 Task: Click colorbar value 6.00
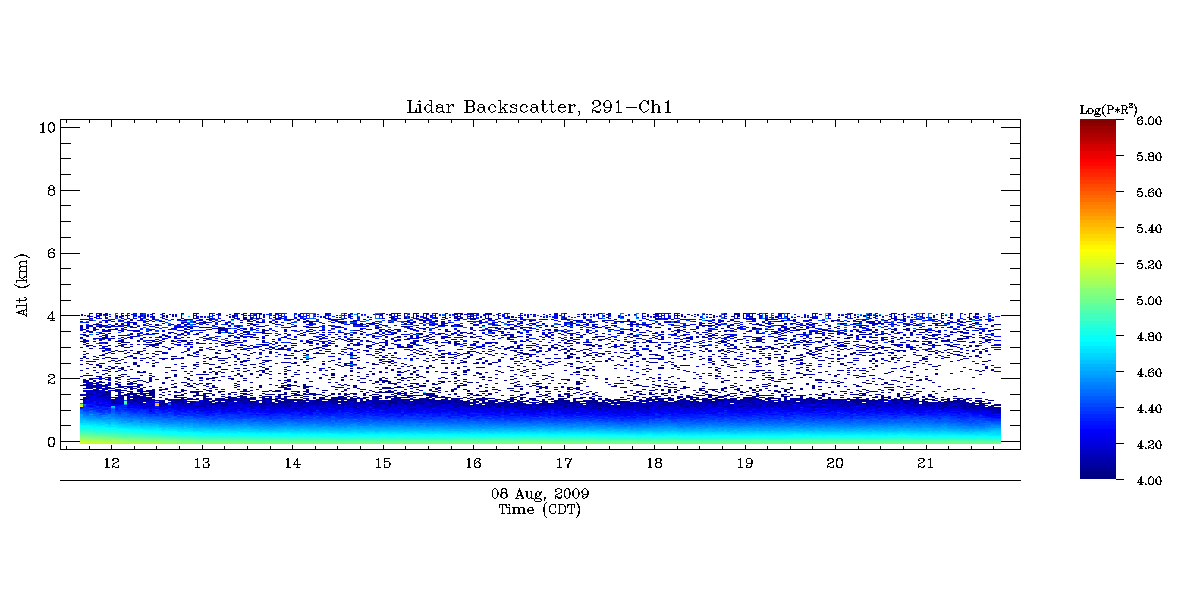pos(1147,121)
